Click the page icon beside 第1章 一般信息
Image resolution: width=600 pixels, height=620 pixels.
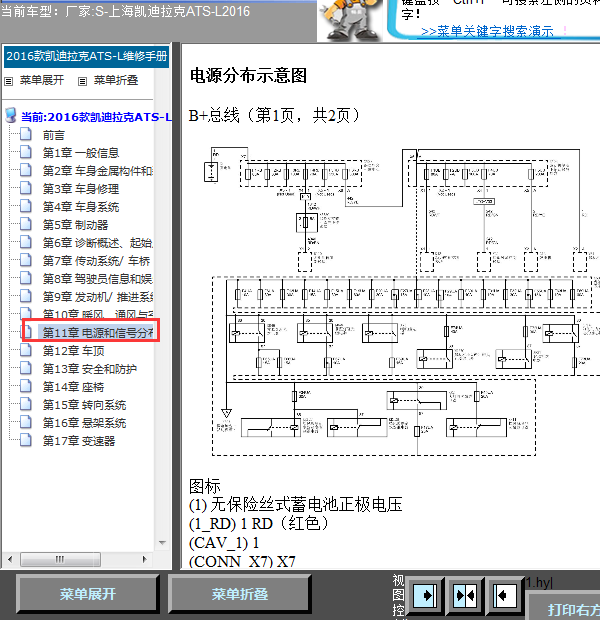pos(26,153)
